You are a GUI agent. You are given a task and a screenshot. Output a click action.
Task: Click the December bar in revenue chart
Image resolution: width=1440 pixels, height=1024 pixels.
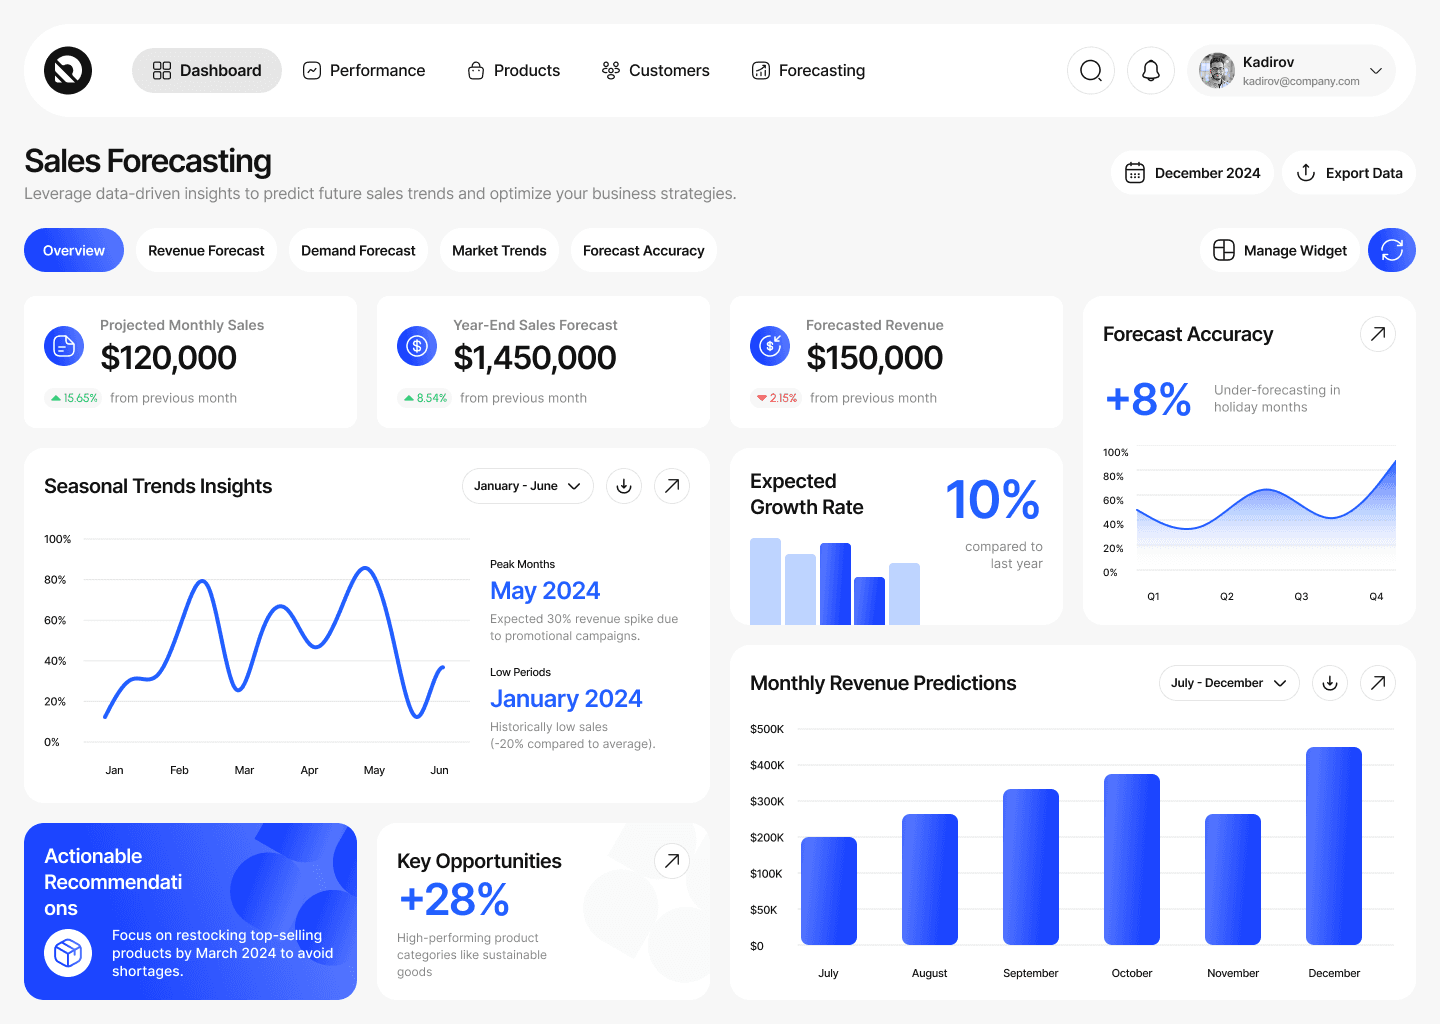click(x=1334, y=846)
